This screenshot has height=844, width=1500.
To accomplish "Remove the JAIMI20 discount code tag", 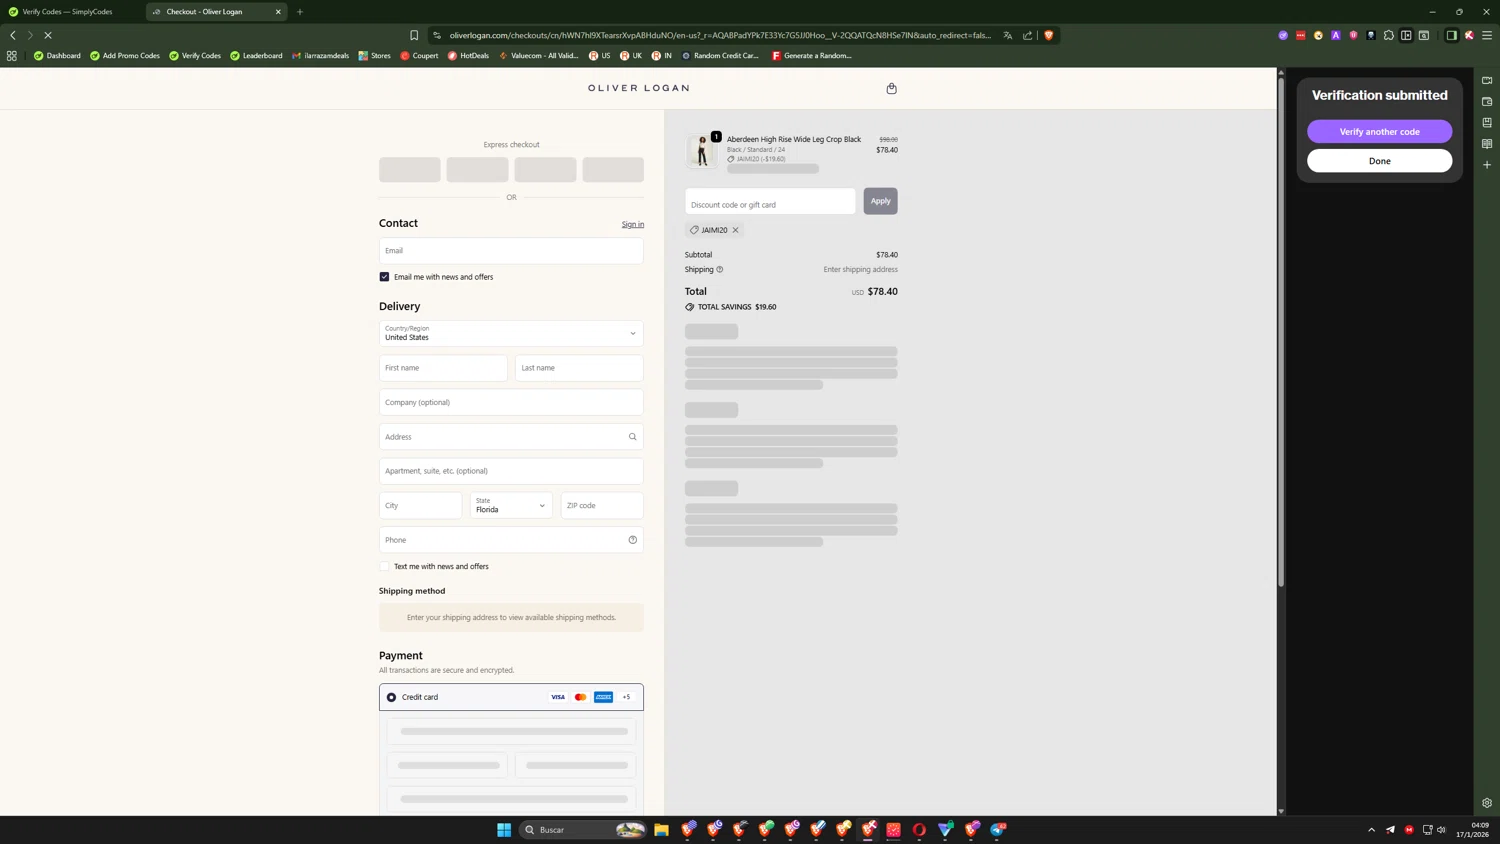I will (735, 230).
